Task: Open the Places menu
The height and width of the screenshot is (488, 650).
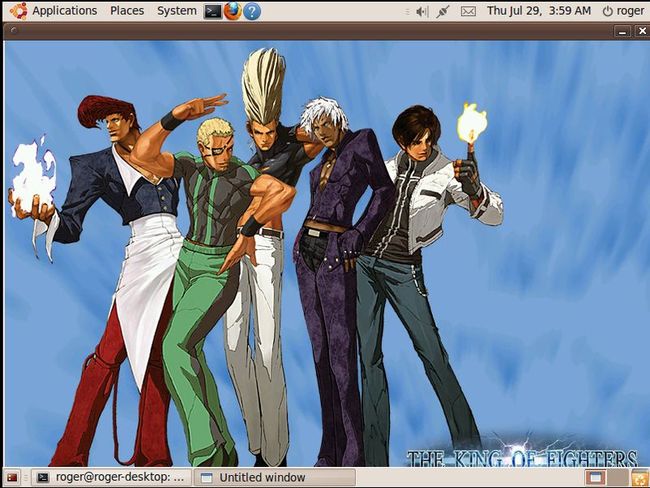Action: click(x=127, y=11)
